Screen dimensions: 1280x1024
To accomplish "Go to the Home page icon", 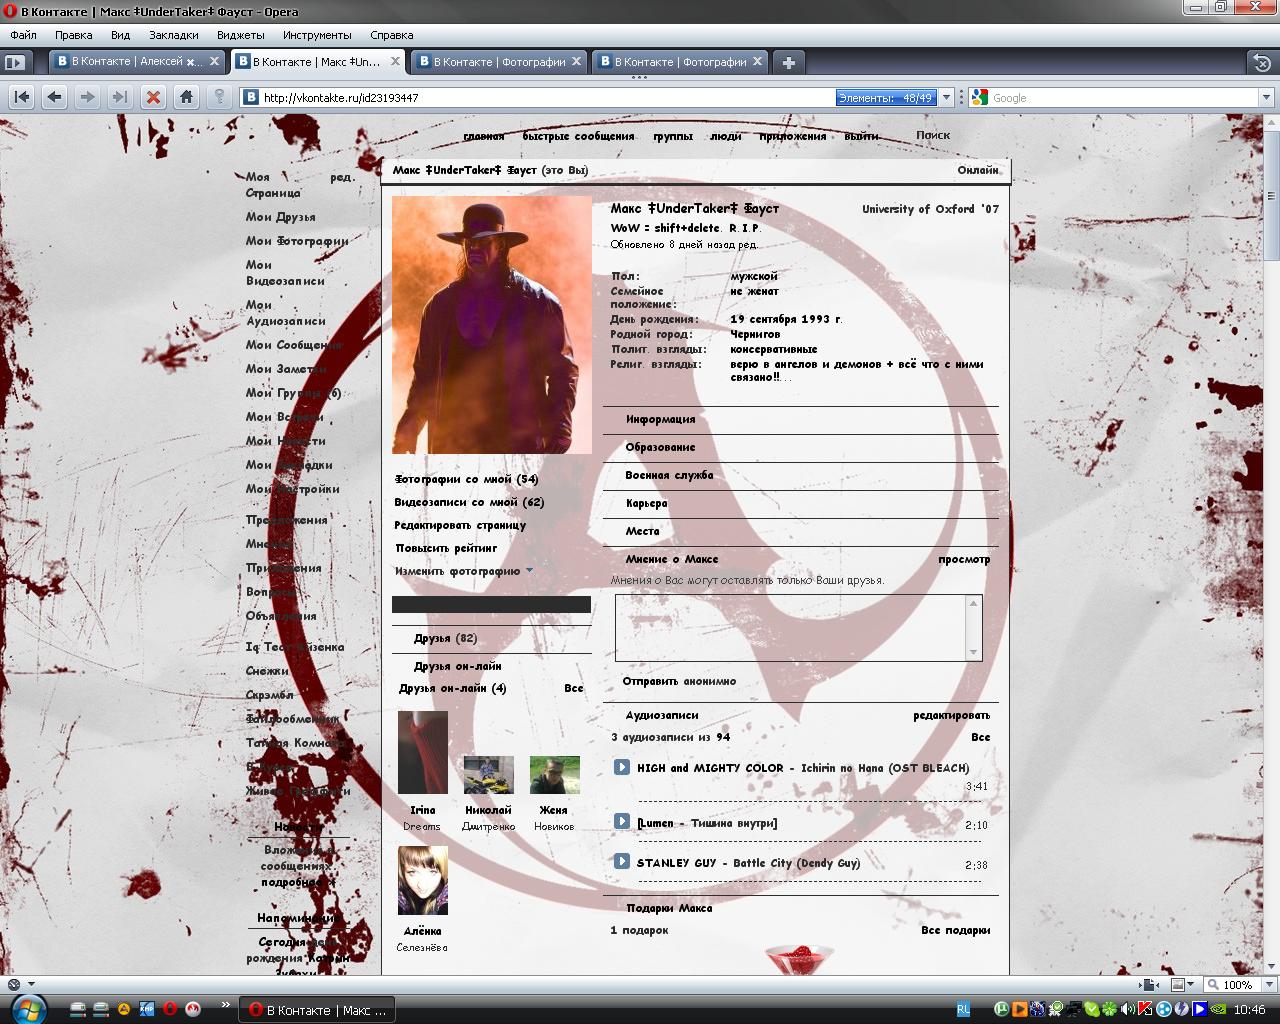I will pyautogui.click(x=186, y=97).
